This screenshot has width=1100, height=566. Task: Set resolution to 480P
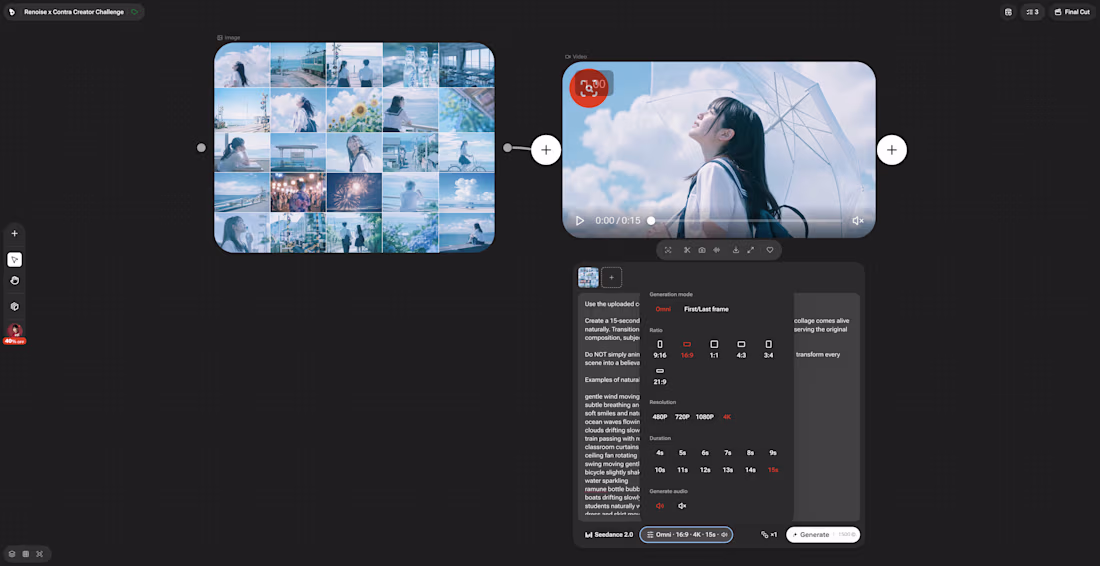(x=659, y=417)
